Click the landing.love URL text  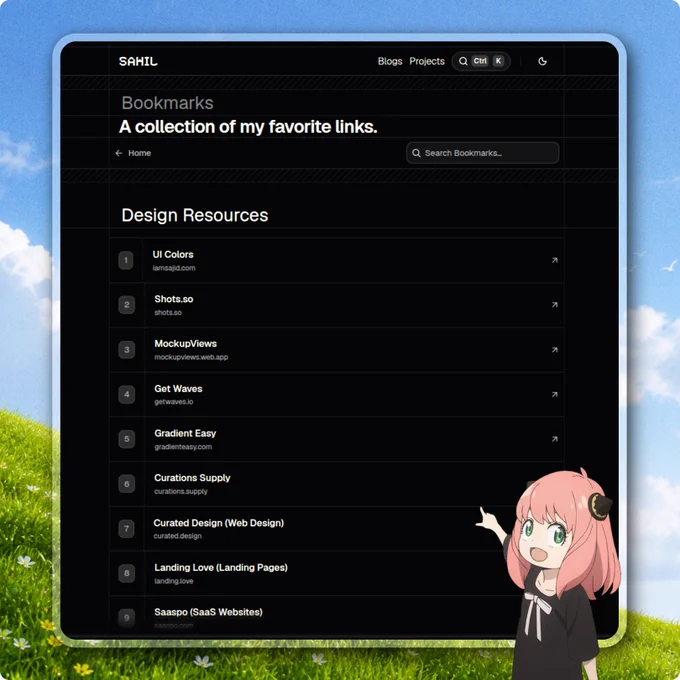(x=174, y=581)
